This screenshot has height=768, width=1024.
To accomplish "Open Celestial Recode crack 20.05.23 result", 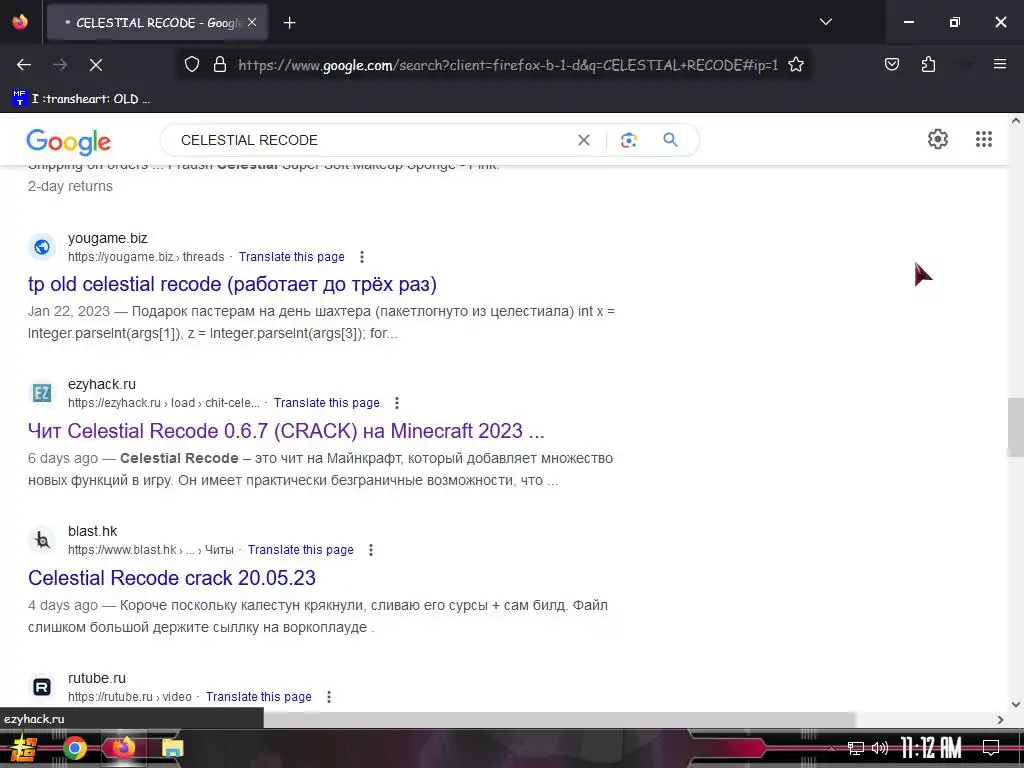I will 172,578.
